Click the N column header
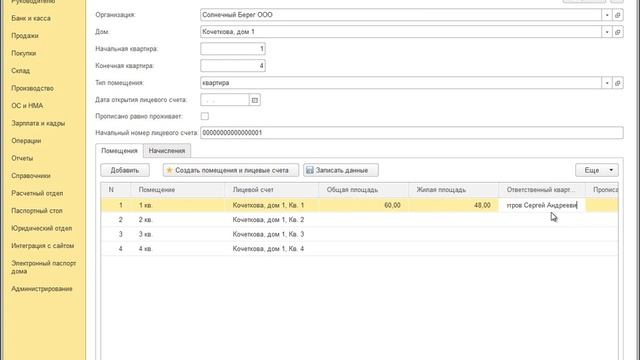640x360 pixels. coord(116,190)
